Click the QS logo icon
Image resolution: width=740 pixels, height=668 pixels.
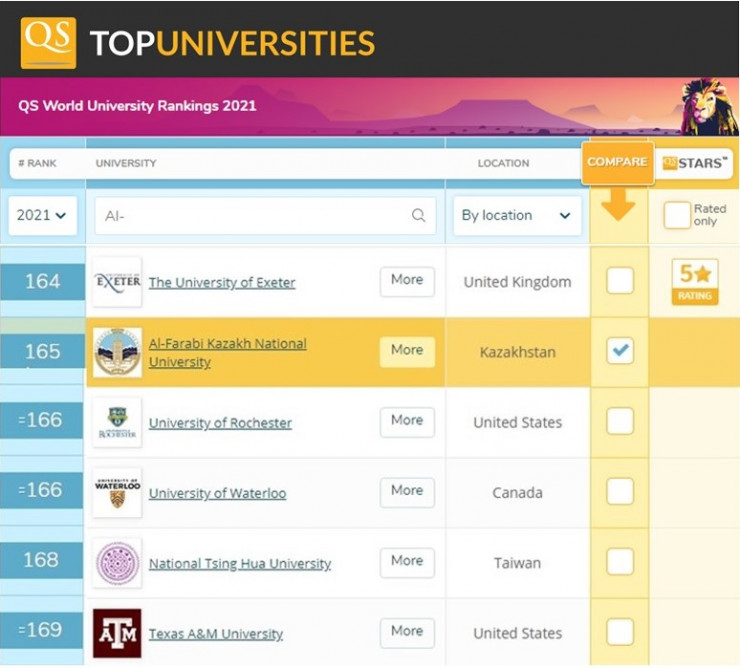pos(48,43)
